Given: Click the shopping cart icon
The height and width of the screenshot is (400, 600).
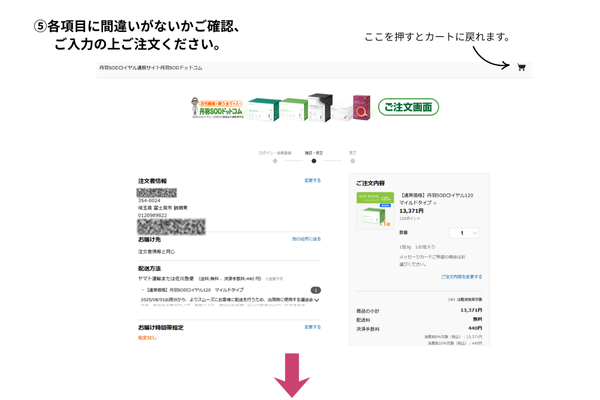Looking at the screenshot, I should point(521,68).
